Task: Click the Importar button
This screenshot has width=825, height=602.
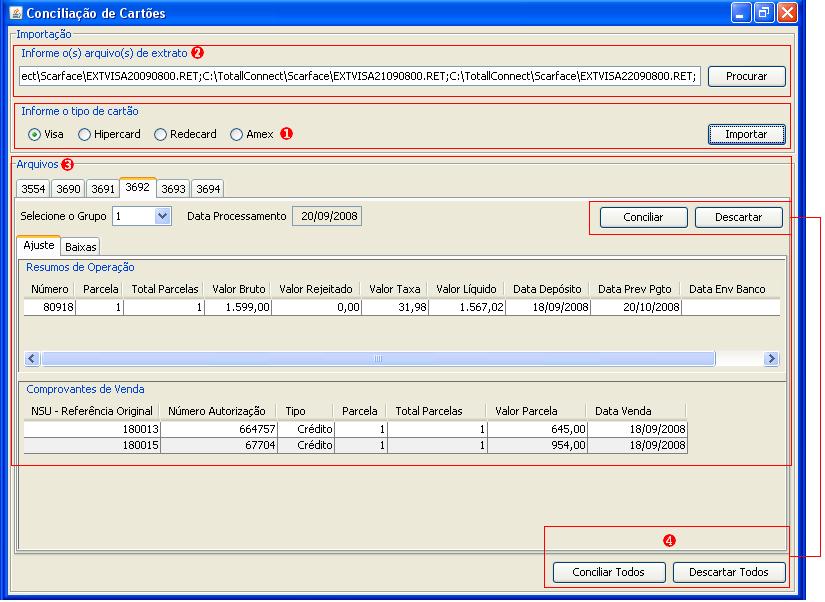Action: [x=747, y=134]
